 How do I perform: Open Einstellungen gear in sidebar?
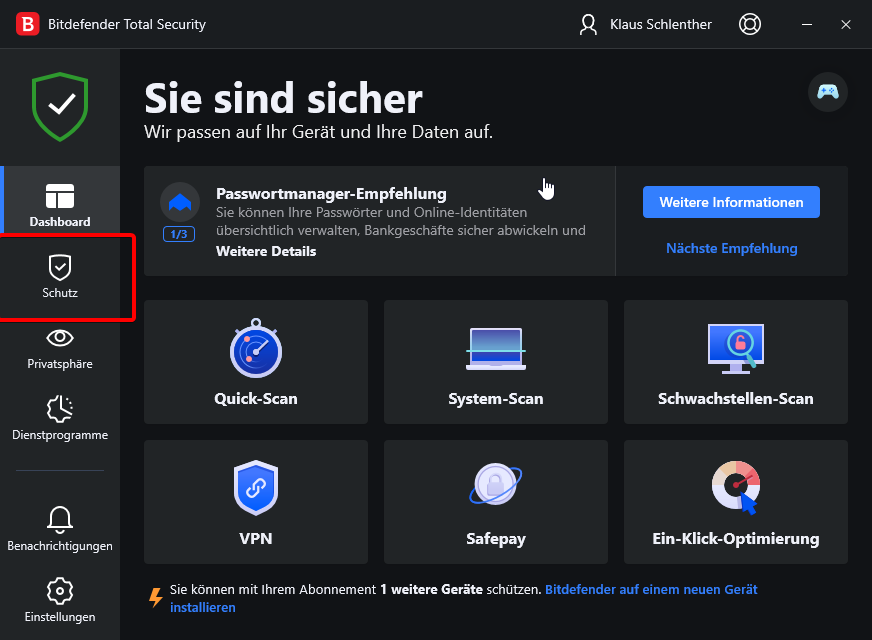click(60, 600)
